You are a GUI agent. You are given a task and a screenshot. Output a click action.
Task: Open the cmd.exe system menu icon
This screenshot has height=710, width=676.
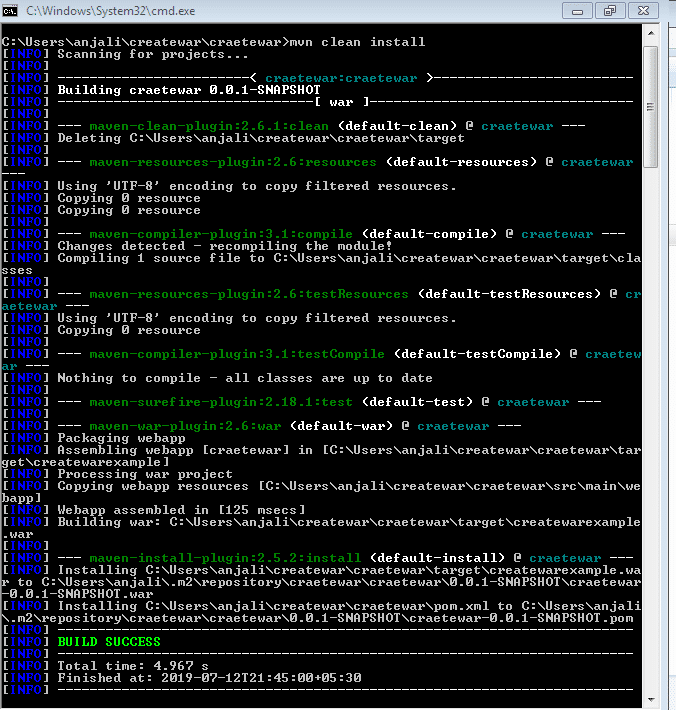click(x=12, y=11)
